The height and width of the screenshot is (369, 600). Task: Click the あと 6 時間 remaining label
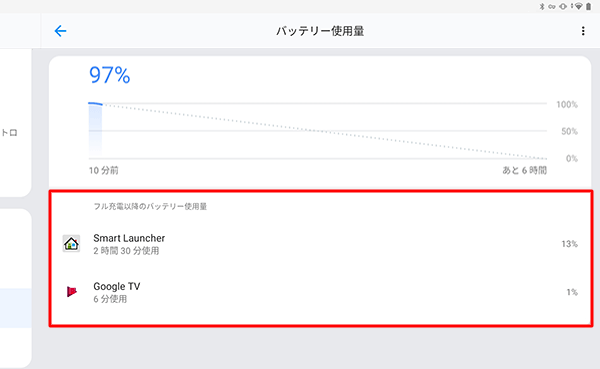coord(525,170)
